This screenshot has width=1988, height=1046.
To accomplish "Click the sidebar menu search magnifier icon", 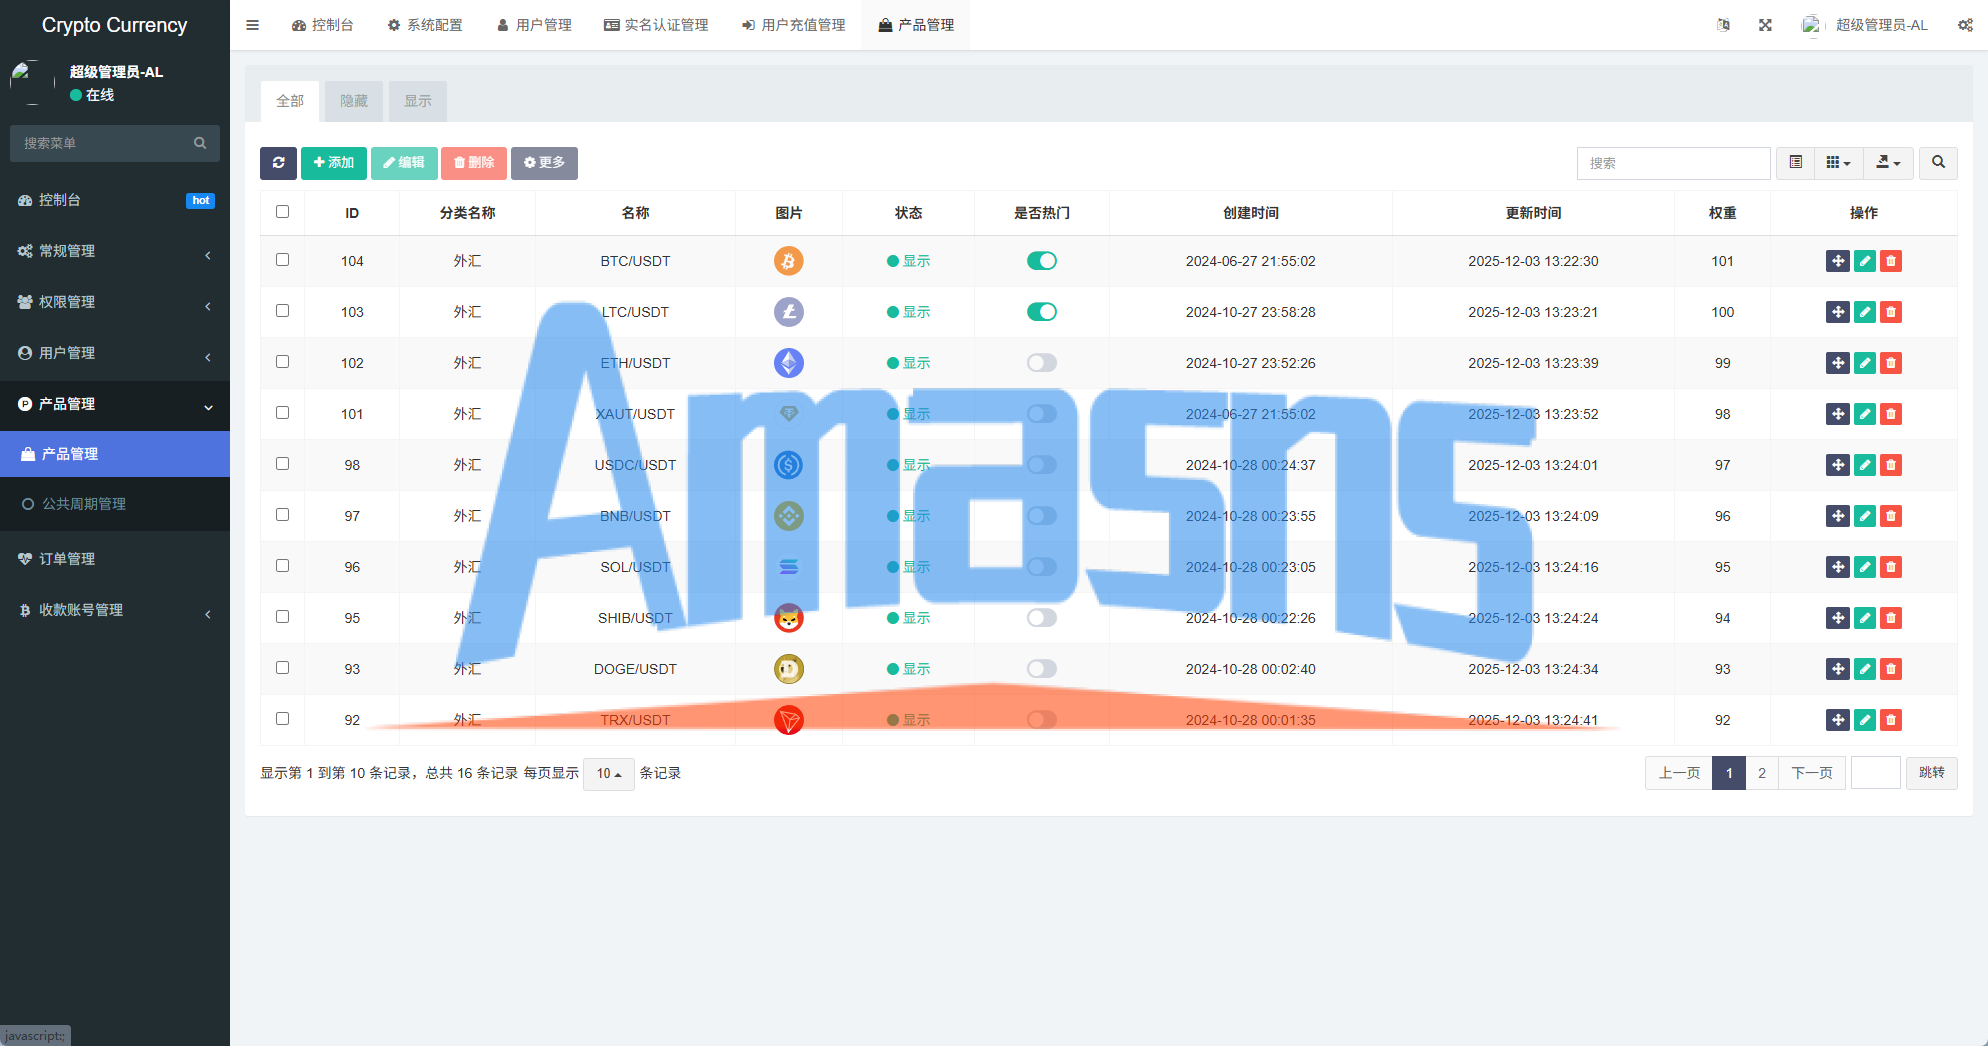I will coord(200,143).
